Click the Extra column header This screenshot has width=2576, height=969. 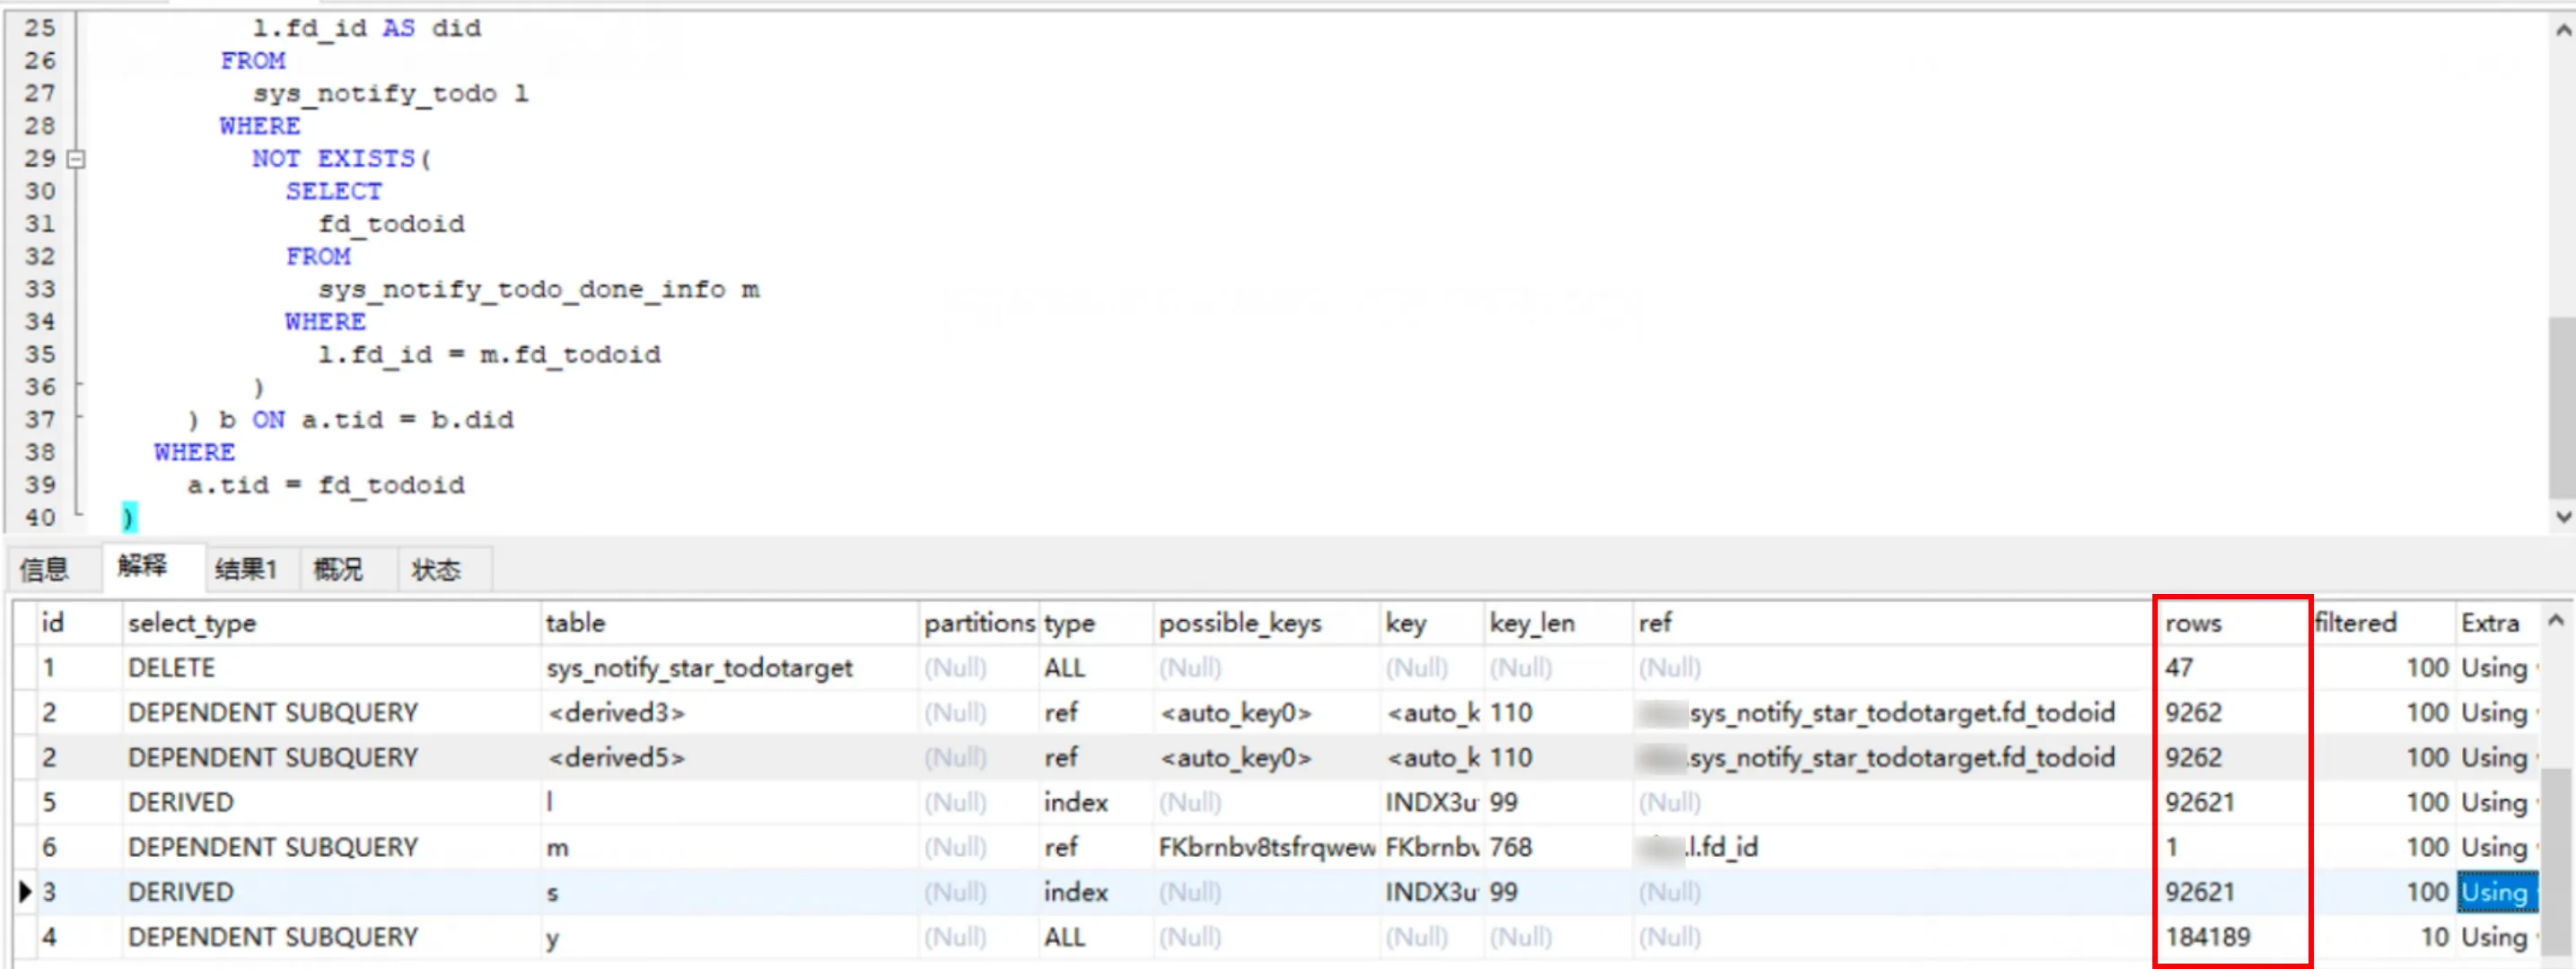pos(2489,623)
